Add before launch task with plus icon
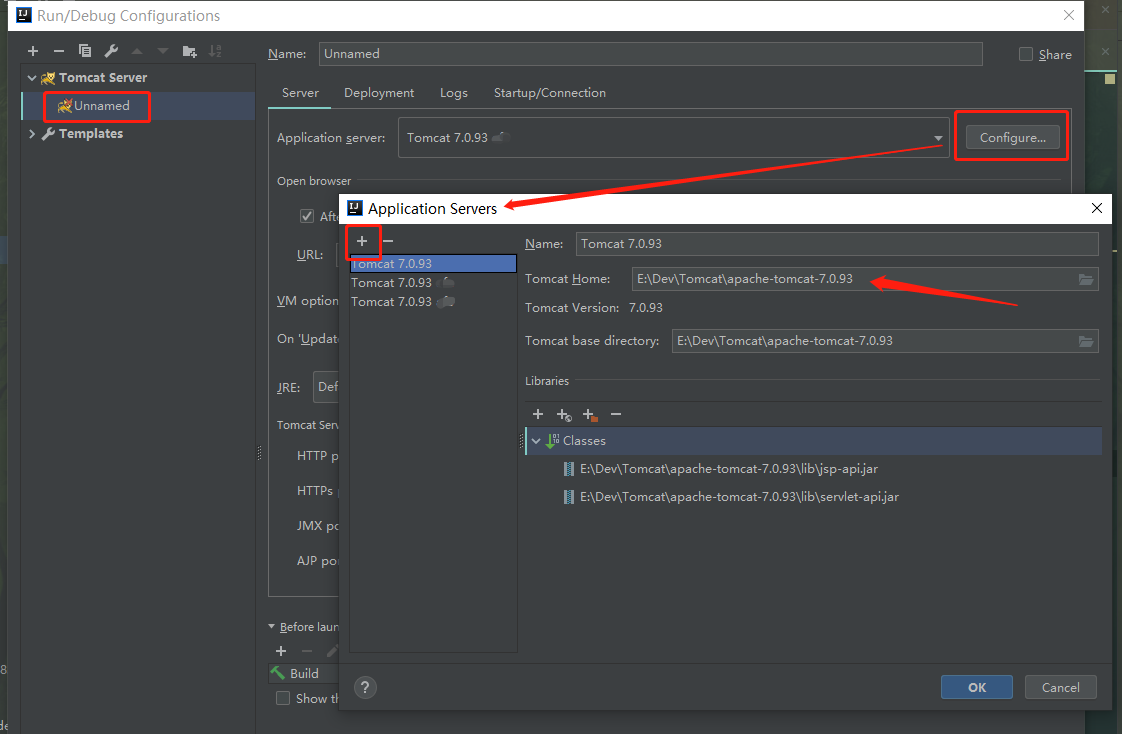 [x=281, y=651]
